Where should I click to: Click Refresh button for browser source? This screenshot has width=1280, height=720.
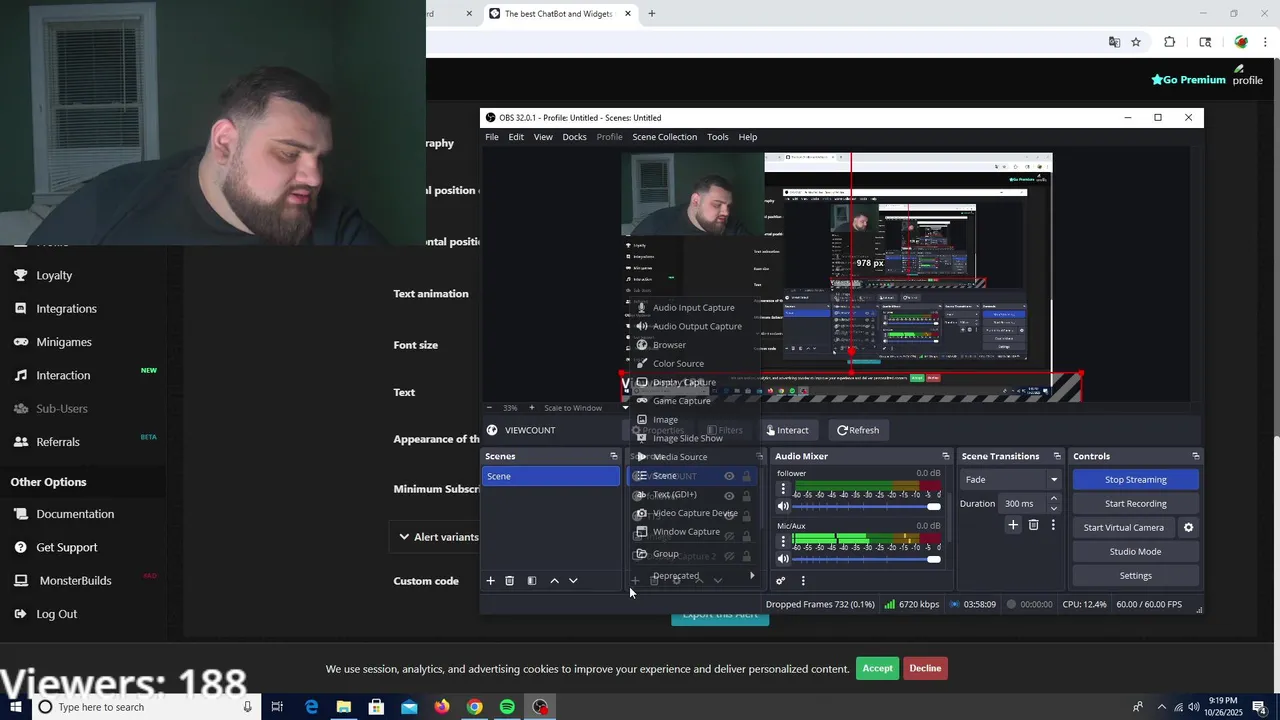pos(858,430)
